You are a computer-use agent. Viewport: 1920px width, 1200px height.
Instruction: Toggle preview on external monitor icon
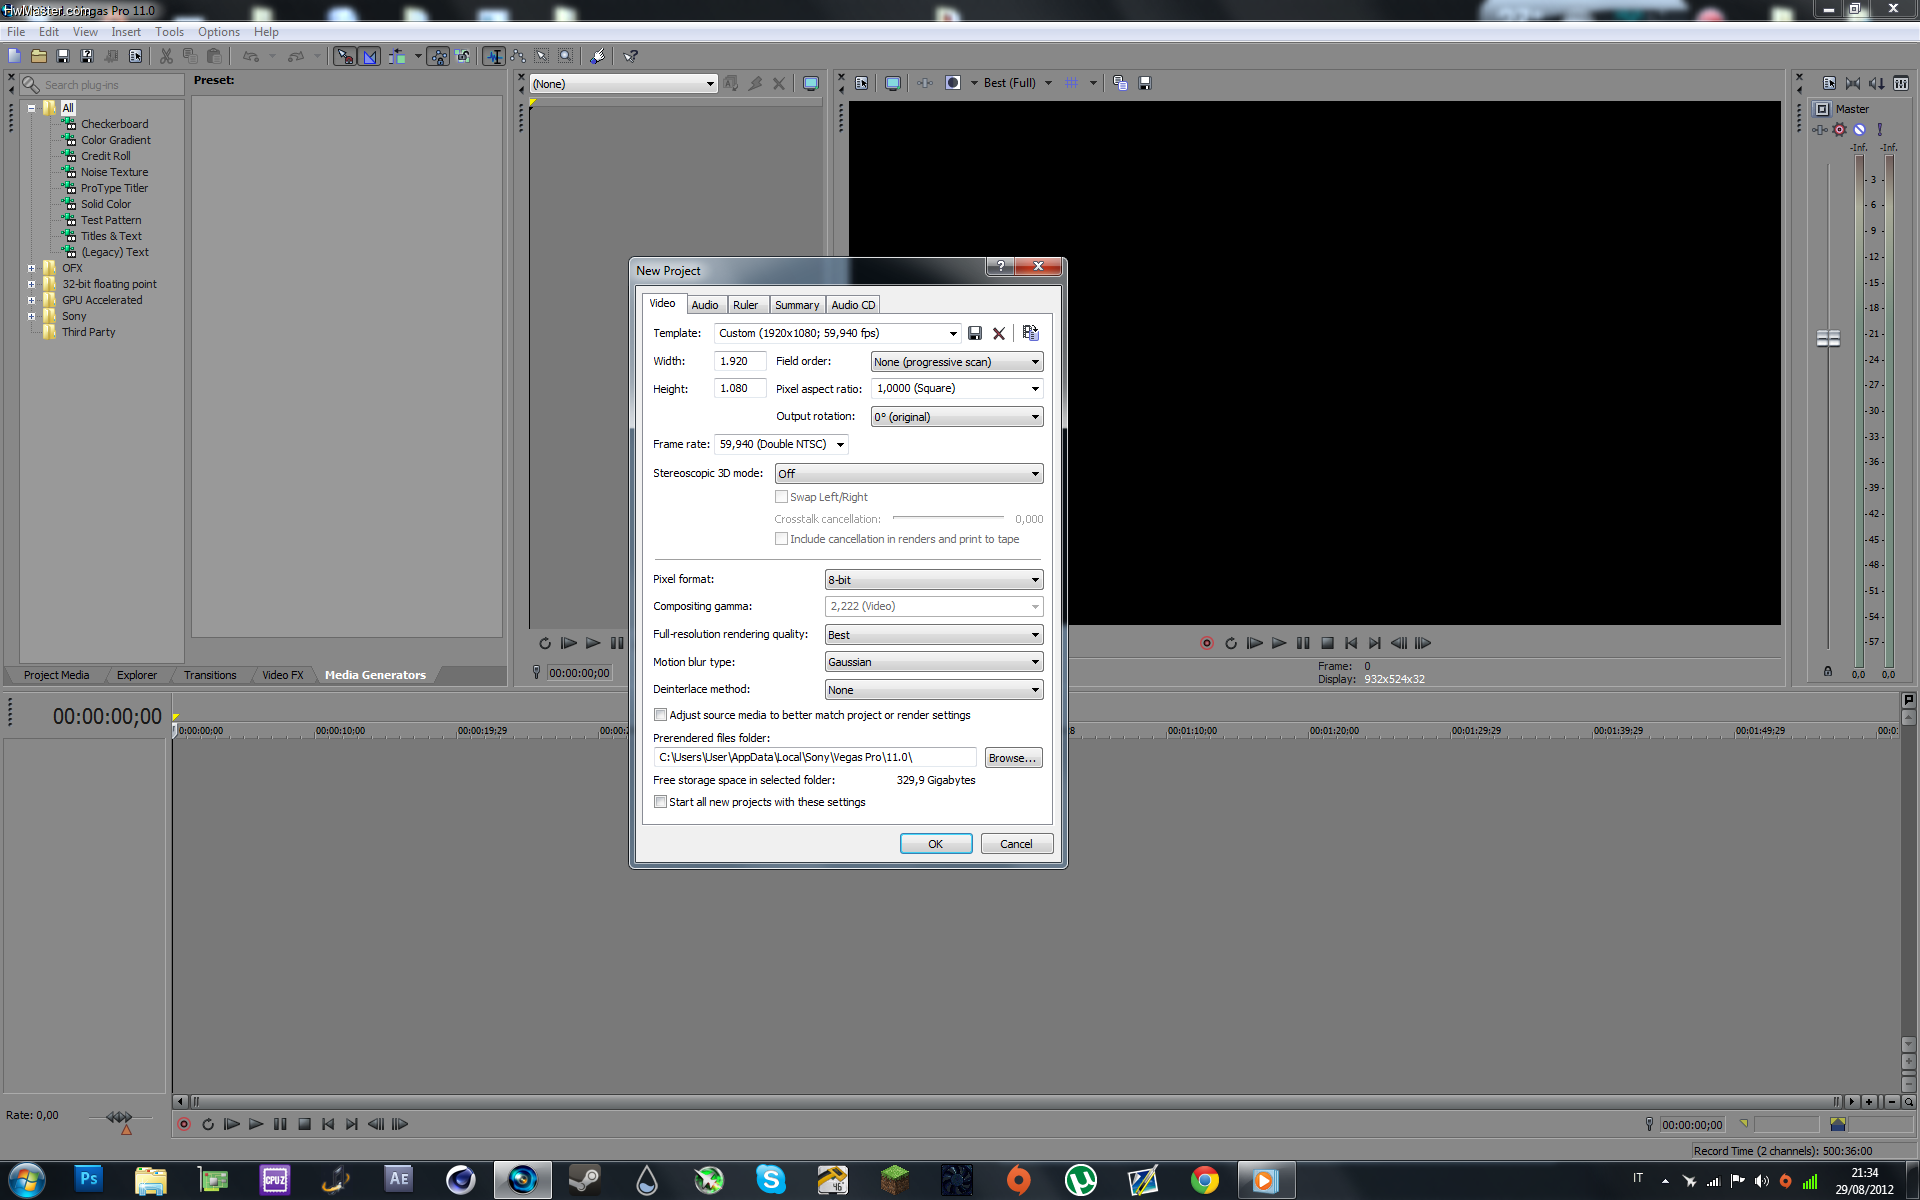[893, 83]
